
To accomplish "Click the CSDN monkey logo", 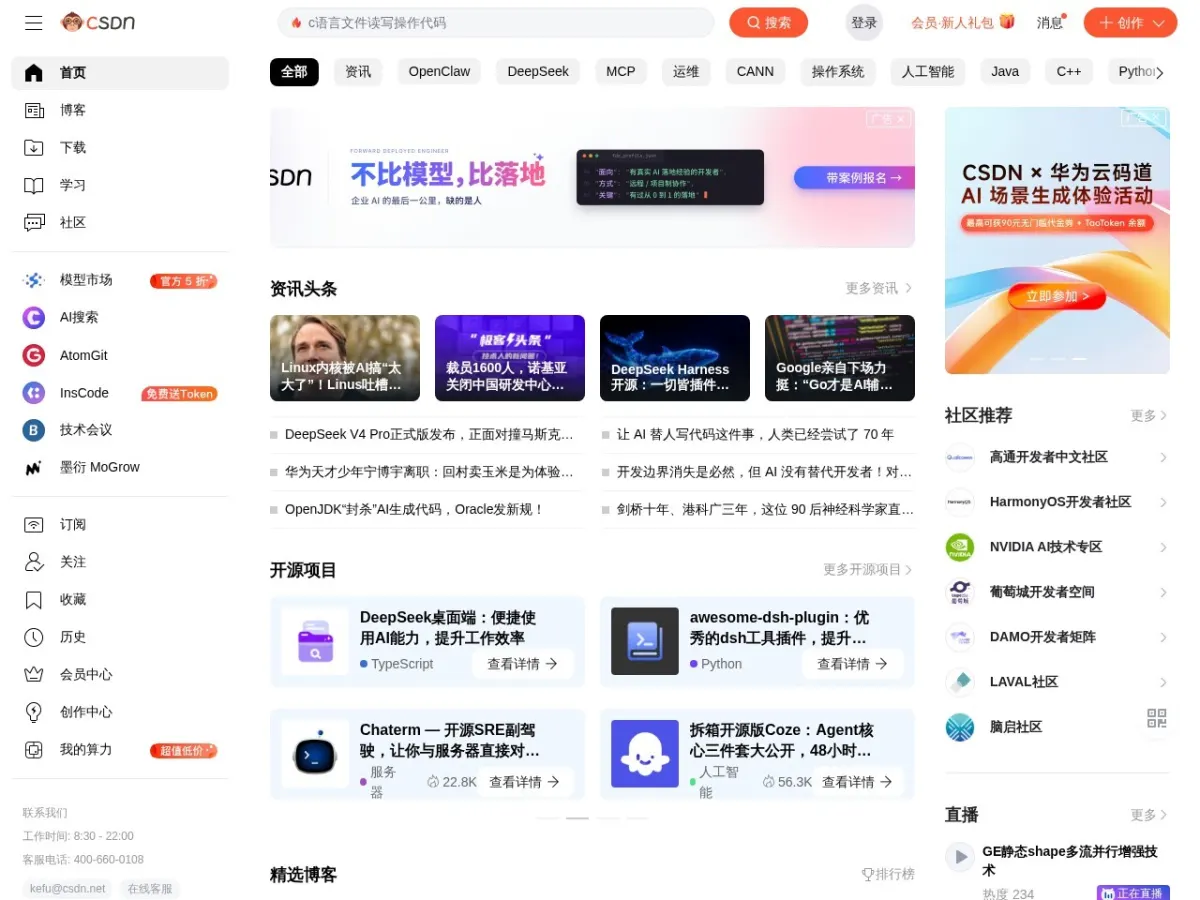I will (x=98, y=22).
